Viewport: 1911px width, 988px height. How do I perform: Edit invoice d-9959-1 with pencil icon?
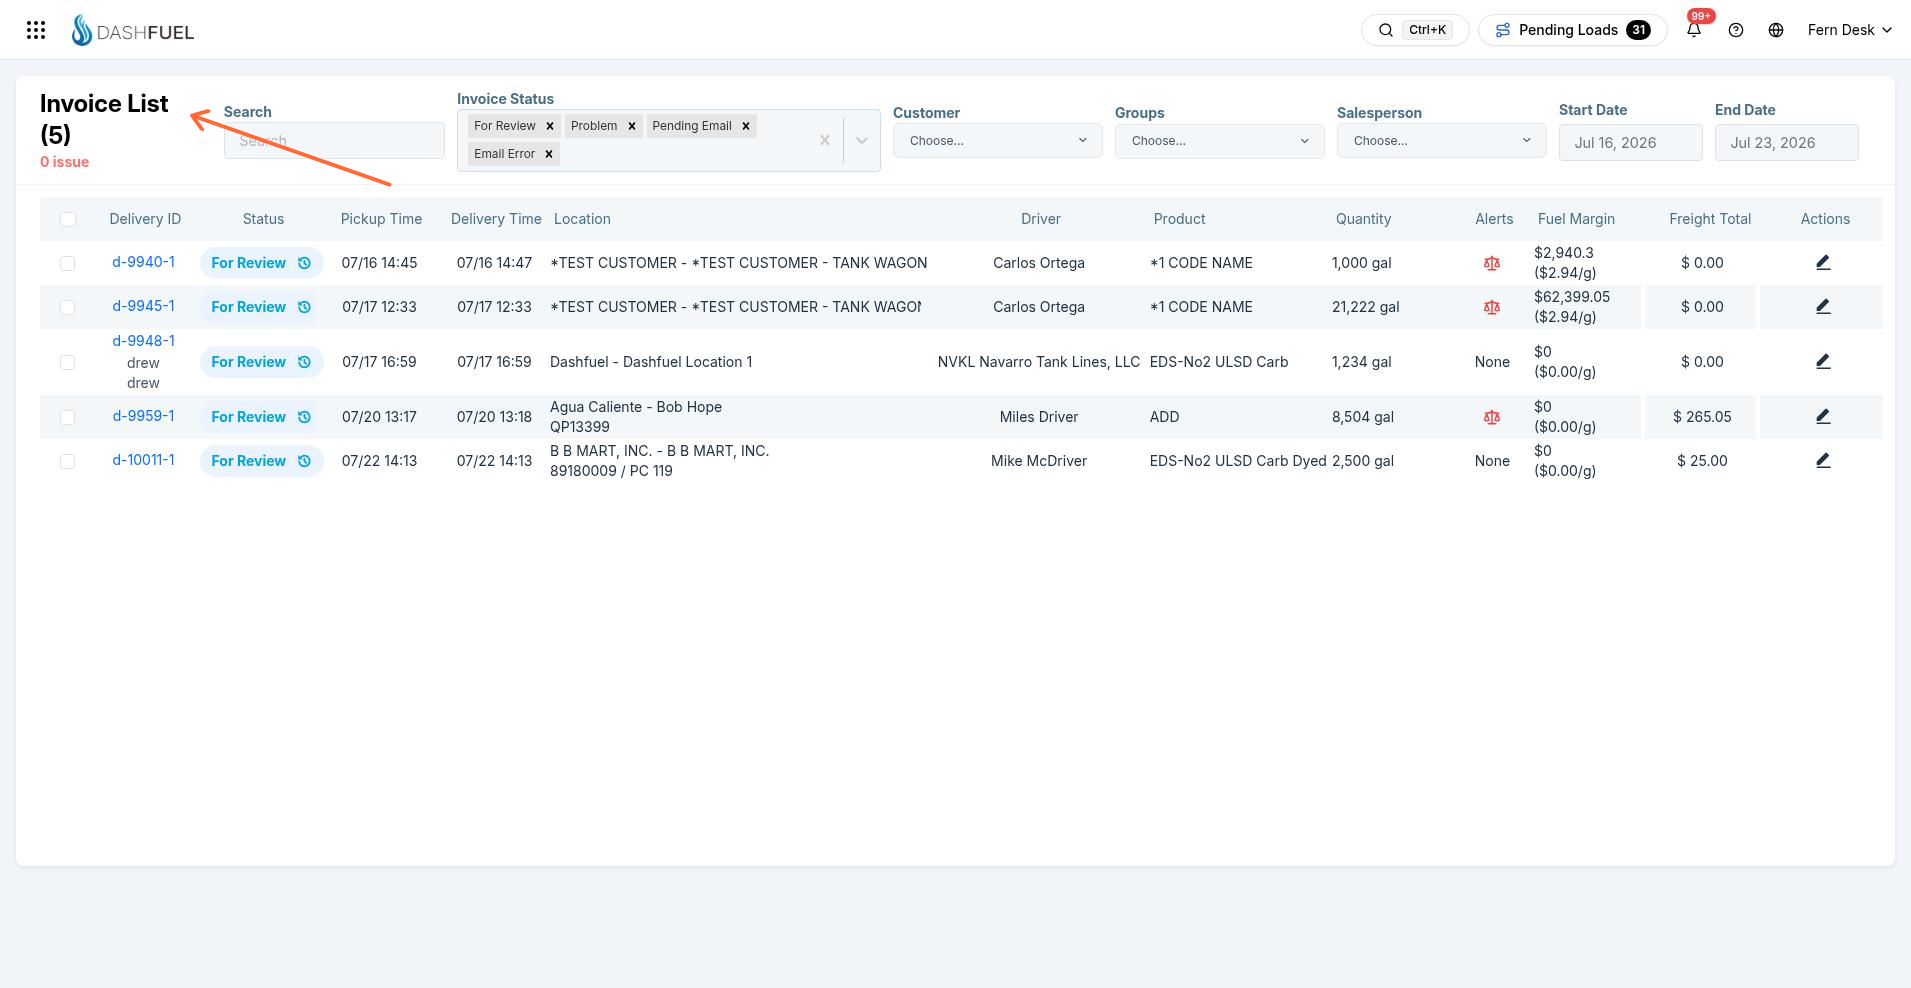[x=1823, y=416]
